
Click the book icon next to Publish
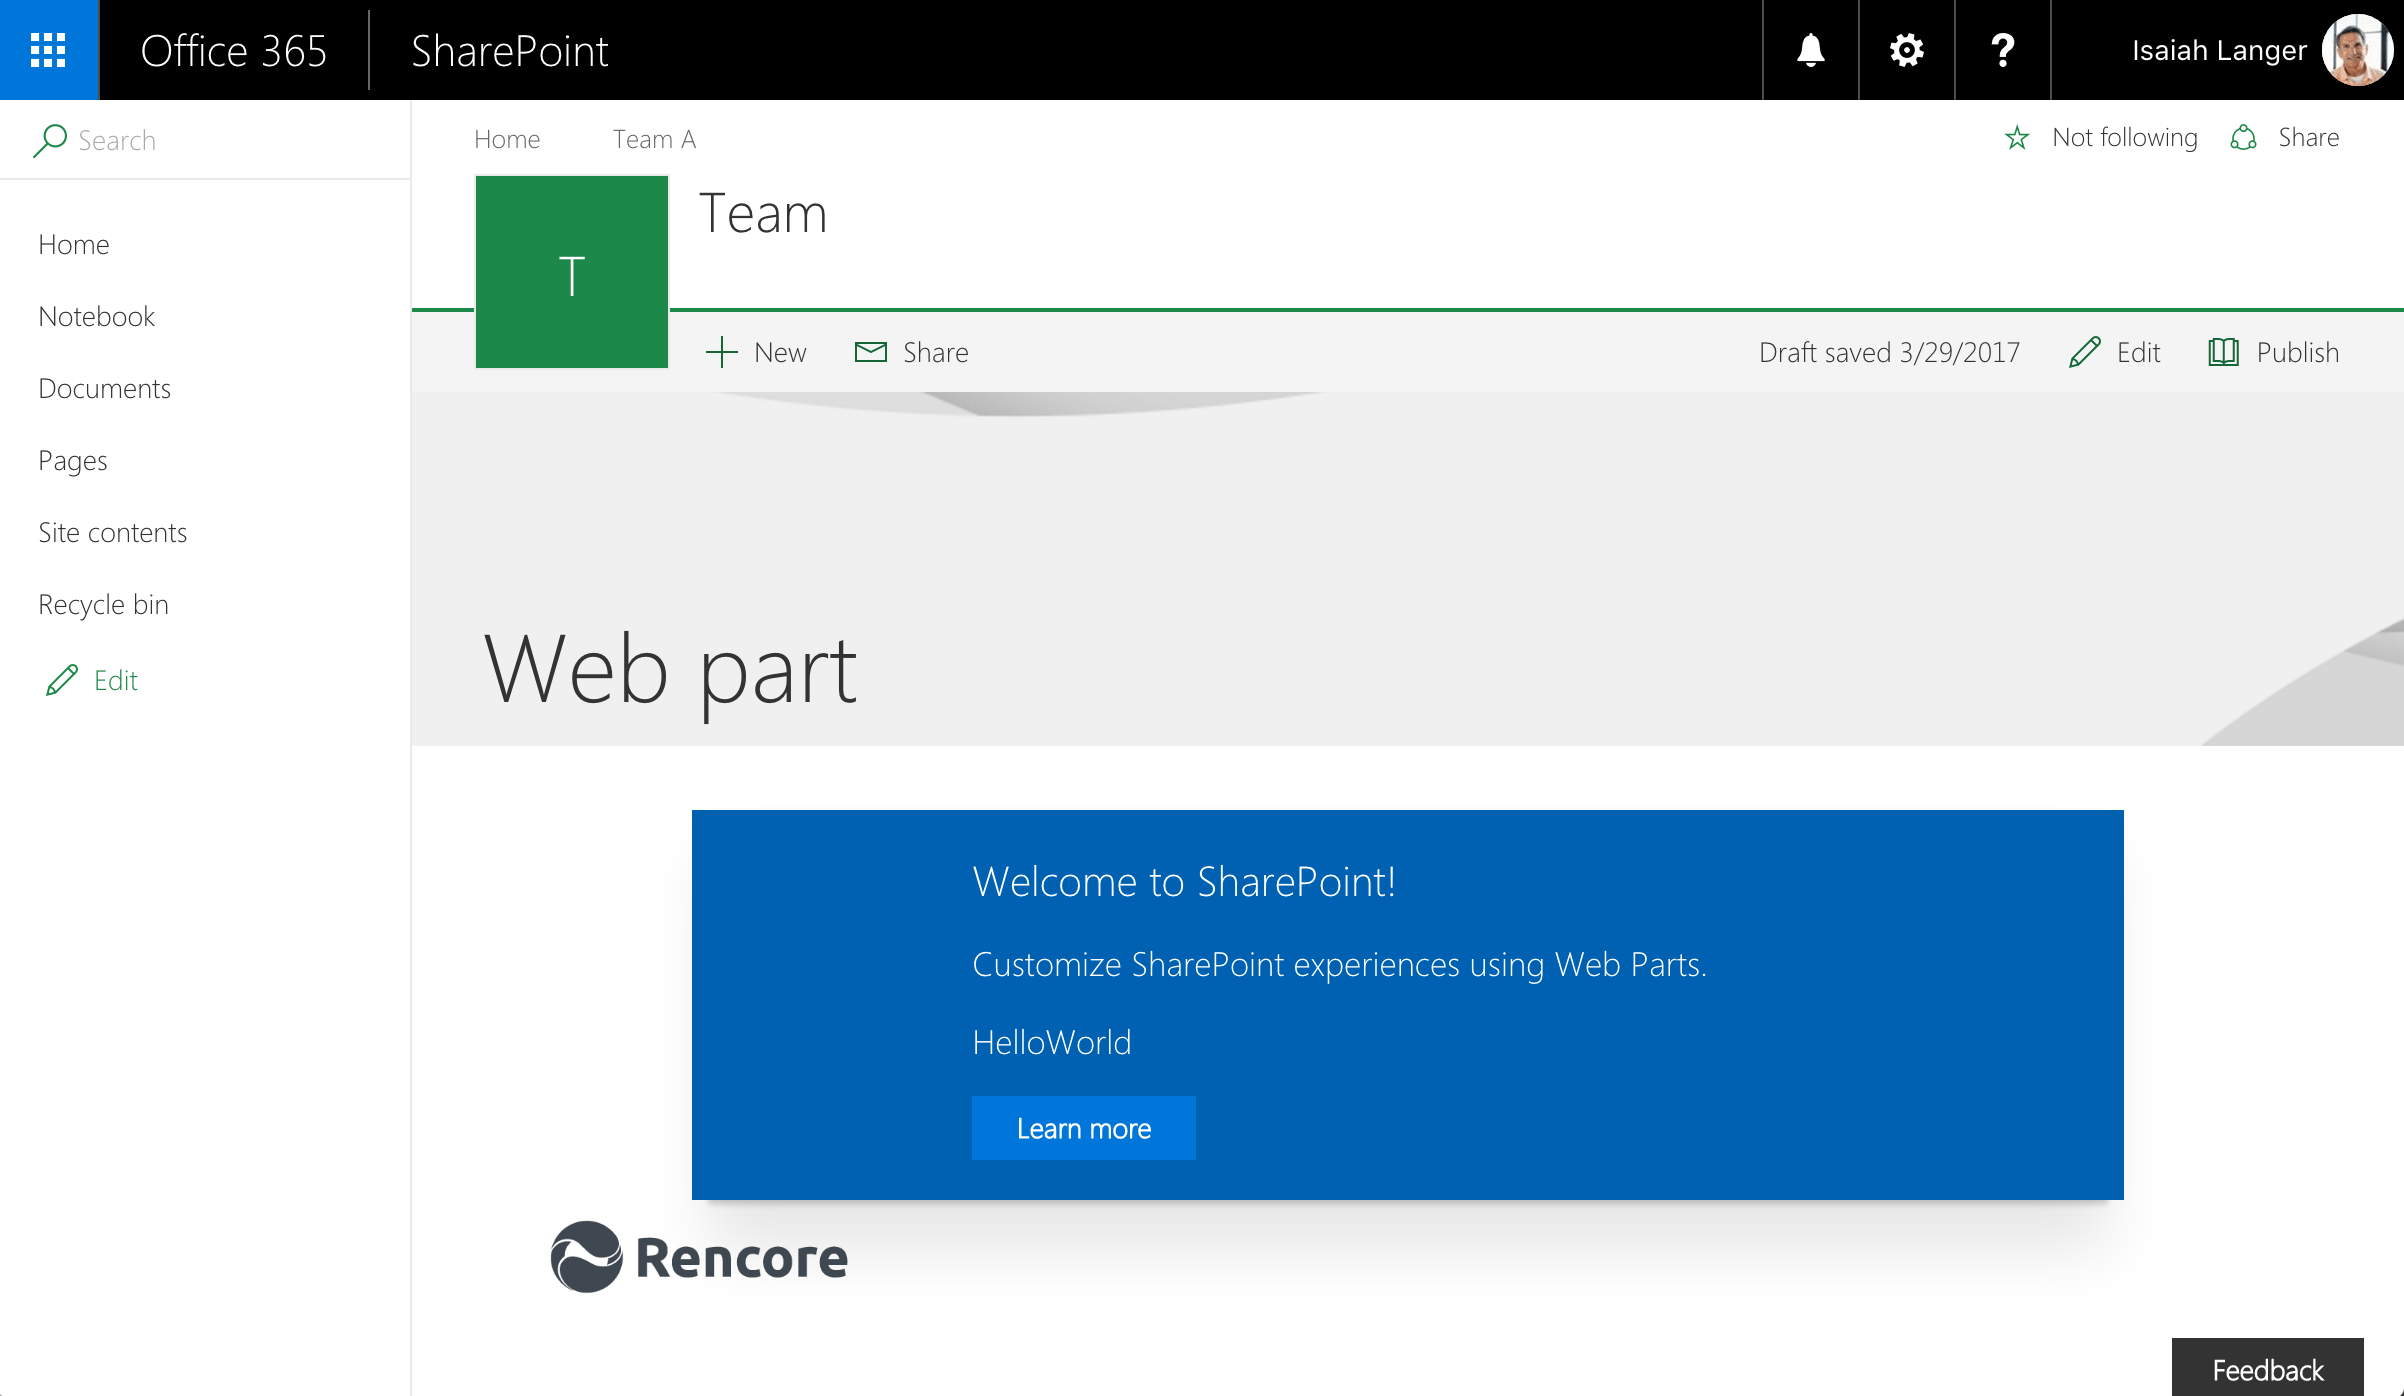pos(2224,352)
